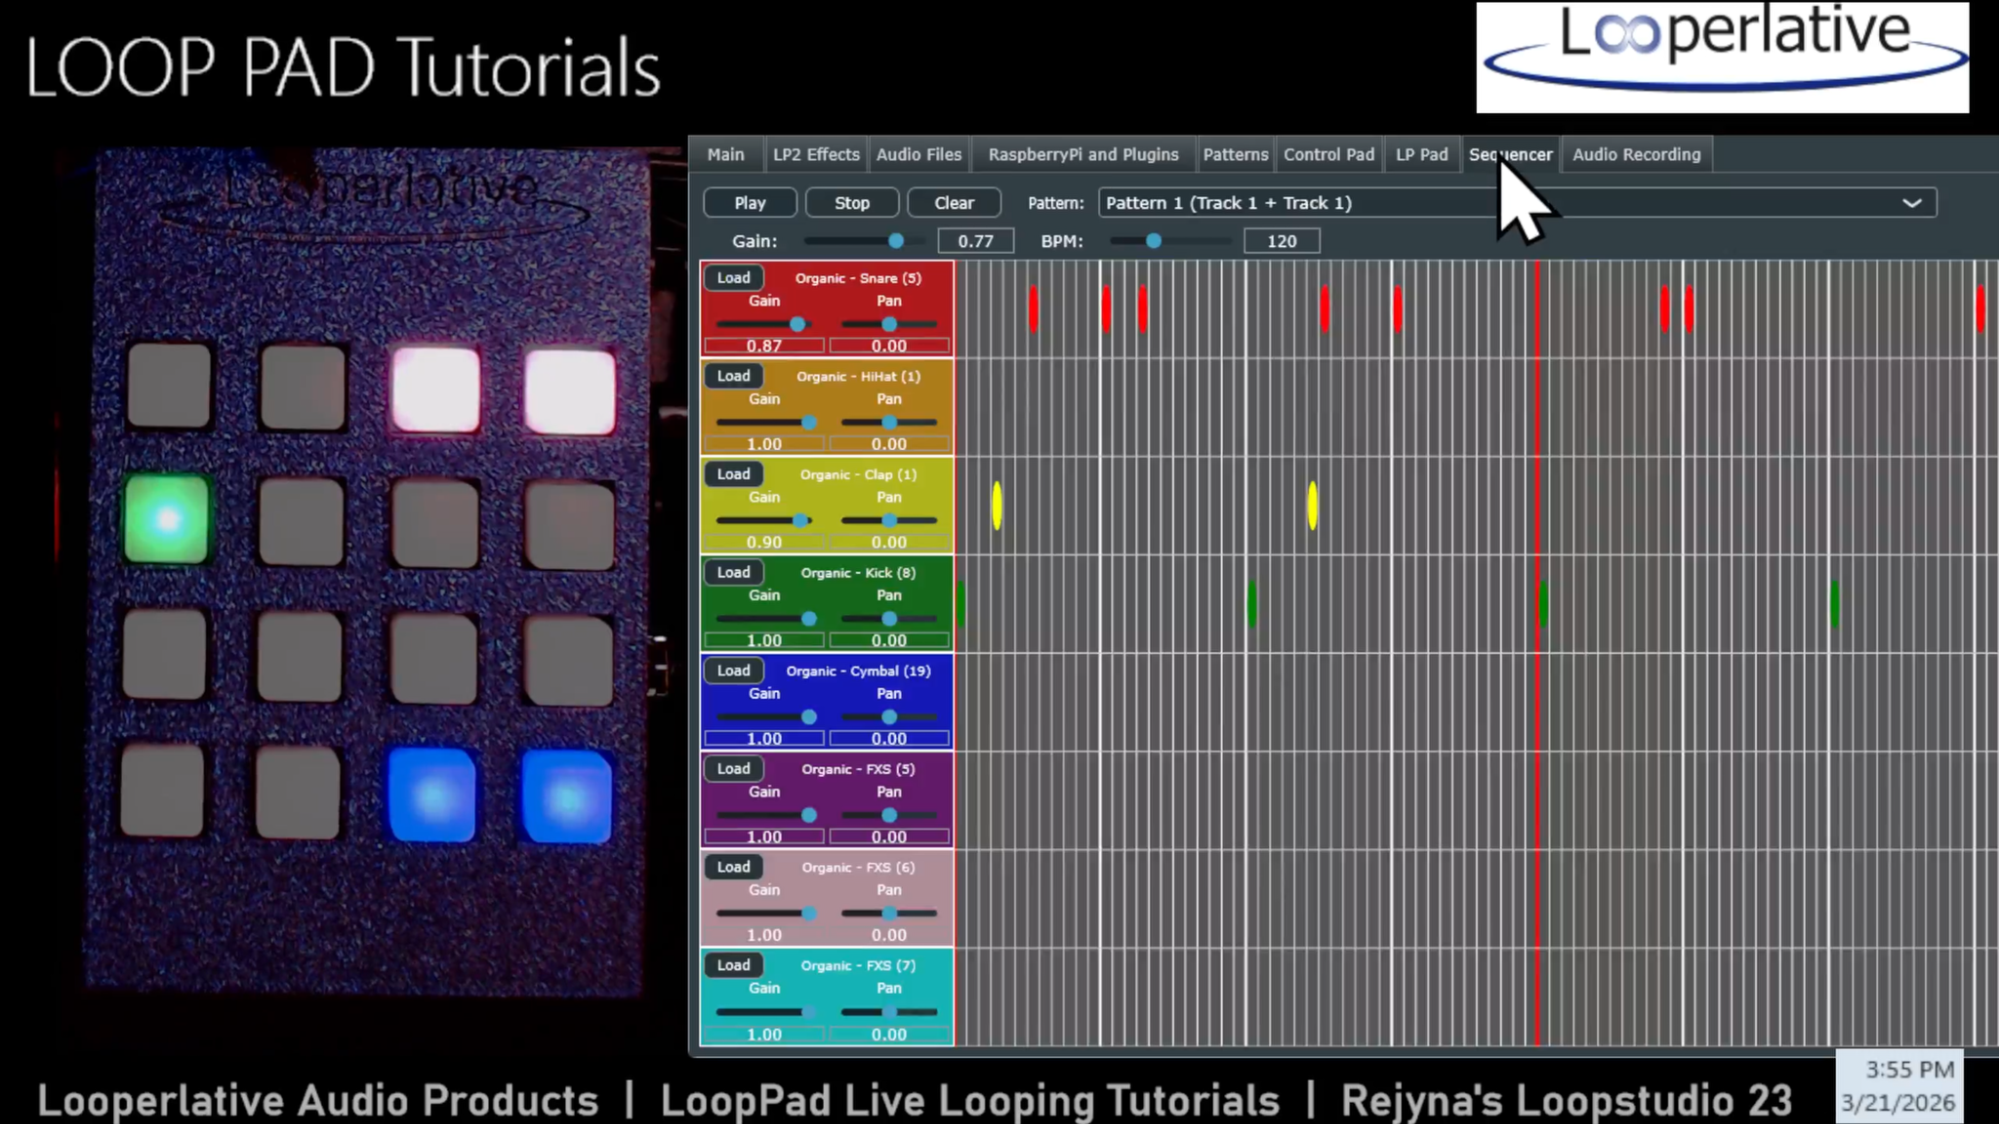Image resolution: width=1999 pixels, height=1125 pixels.
Task: Click the HiHat track pan value field
Action: [889, 444]
